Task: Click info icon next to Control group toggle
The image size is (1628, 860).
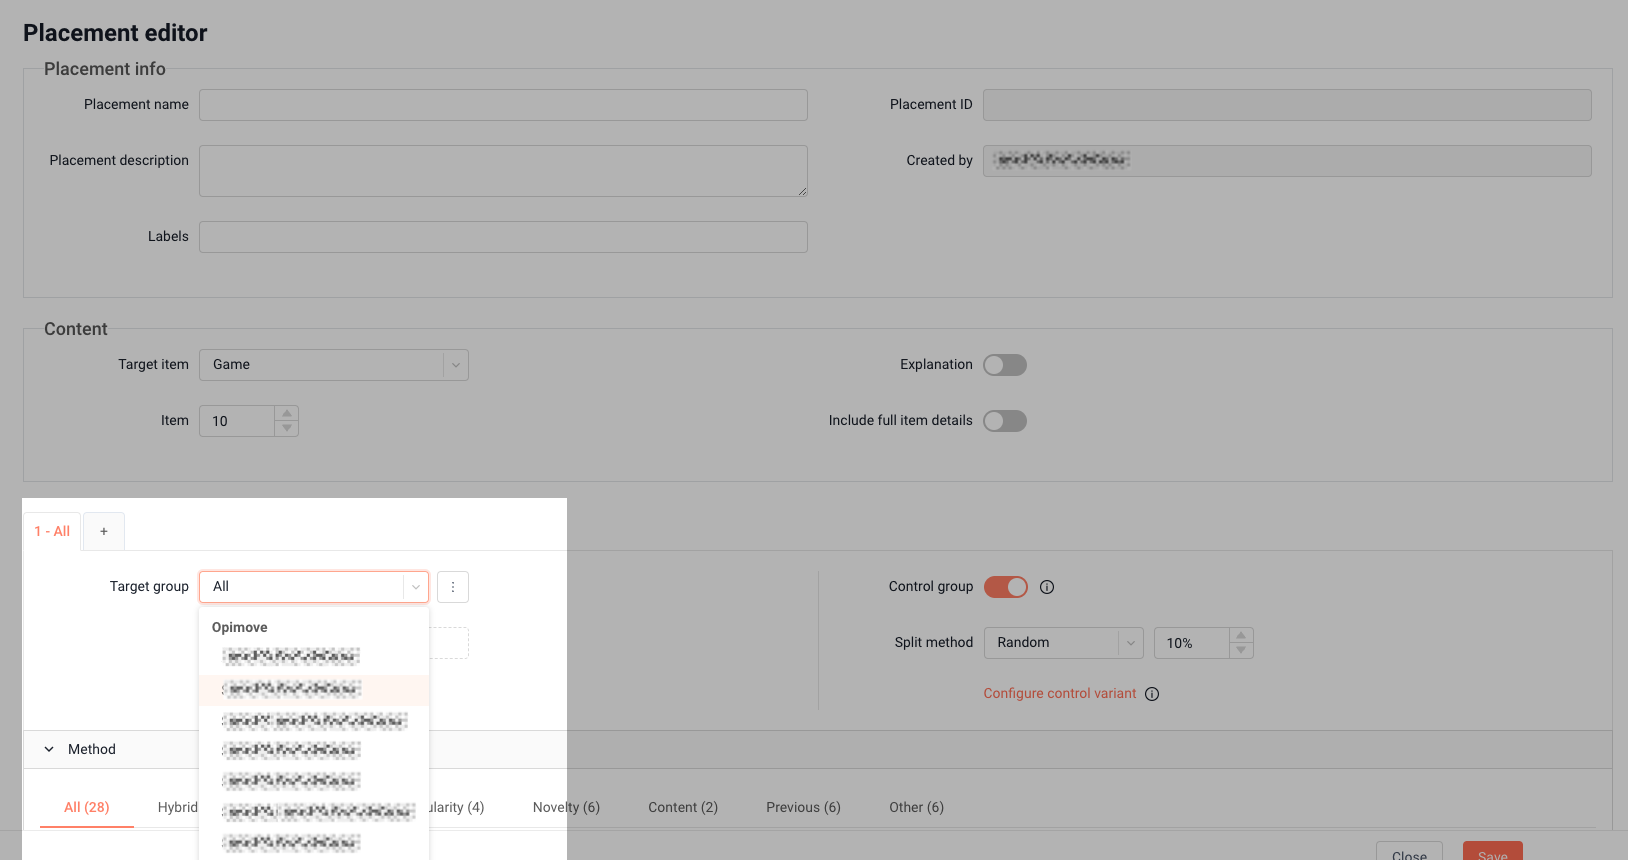Action: tap(1047, 587)
